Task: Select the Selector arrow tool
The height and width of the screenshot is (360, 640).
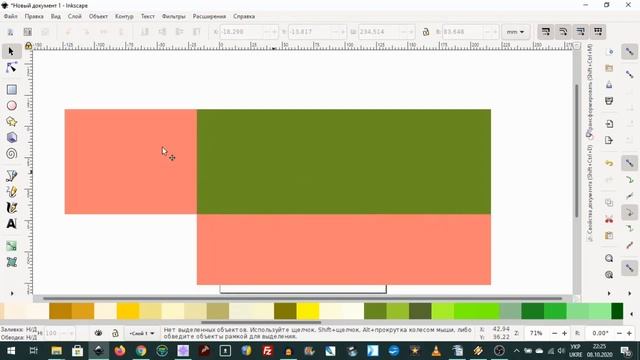Action: [11, 51]
